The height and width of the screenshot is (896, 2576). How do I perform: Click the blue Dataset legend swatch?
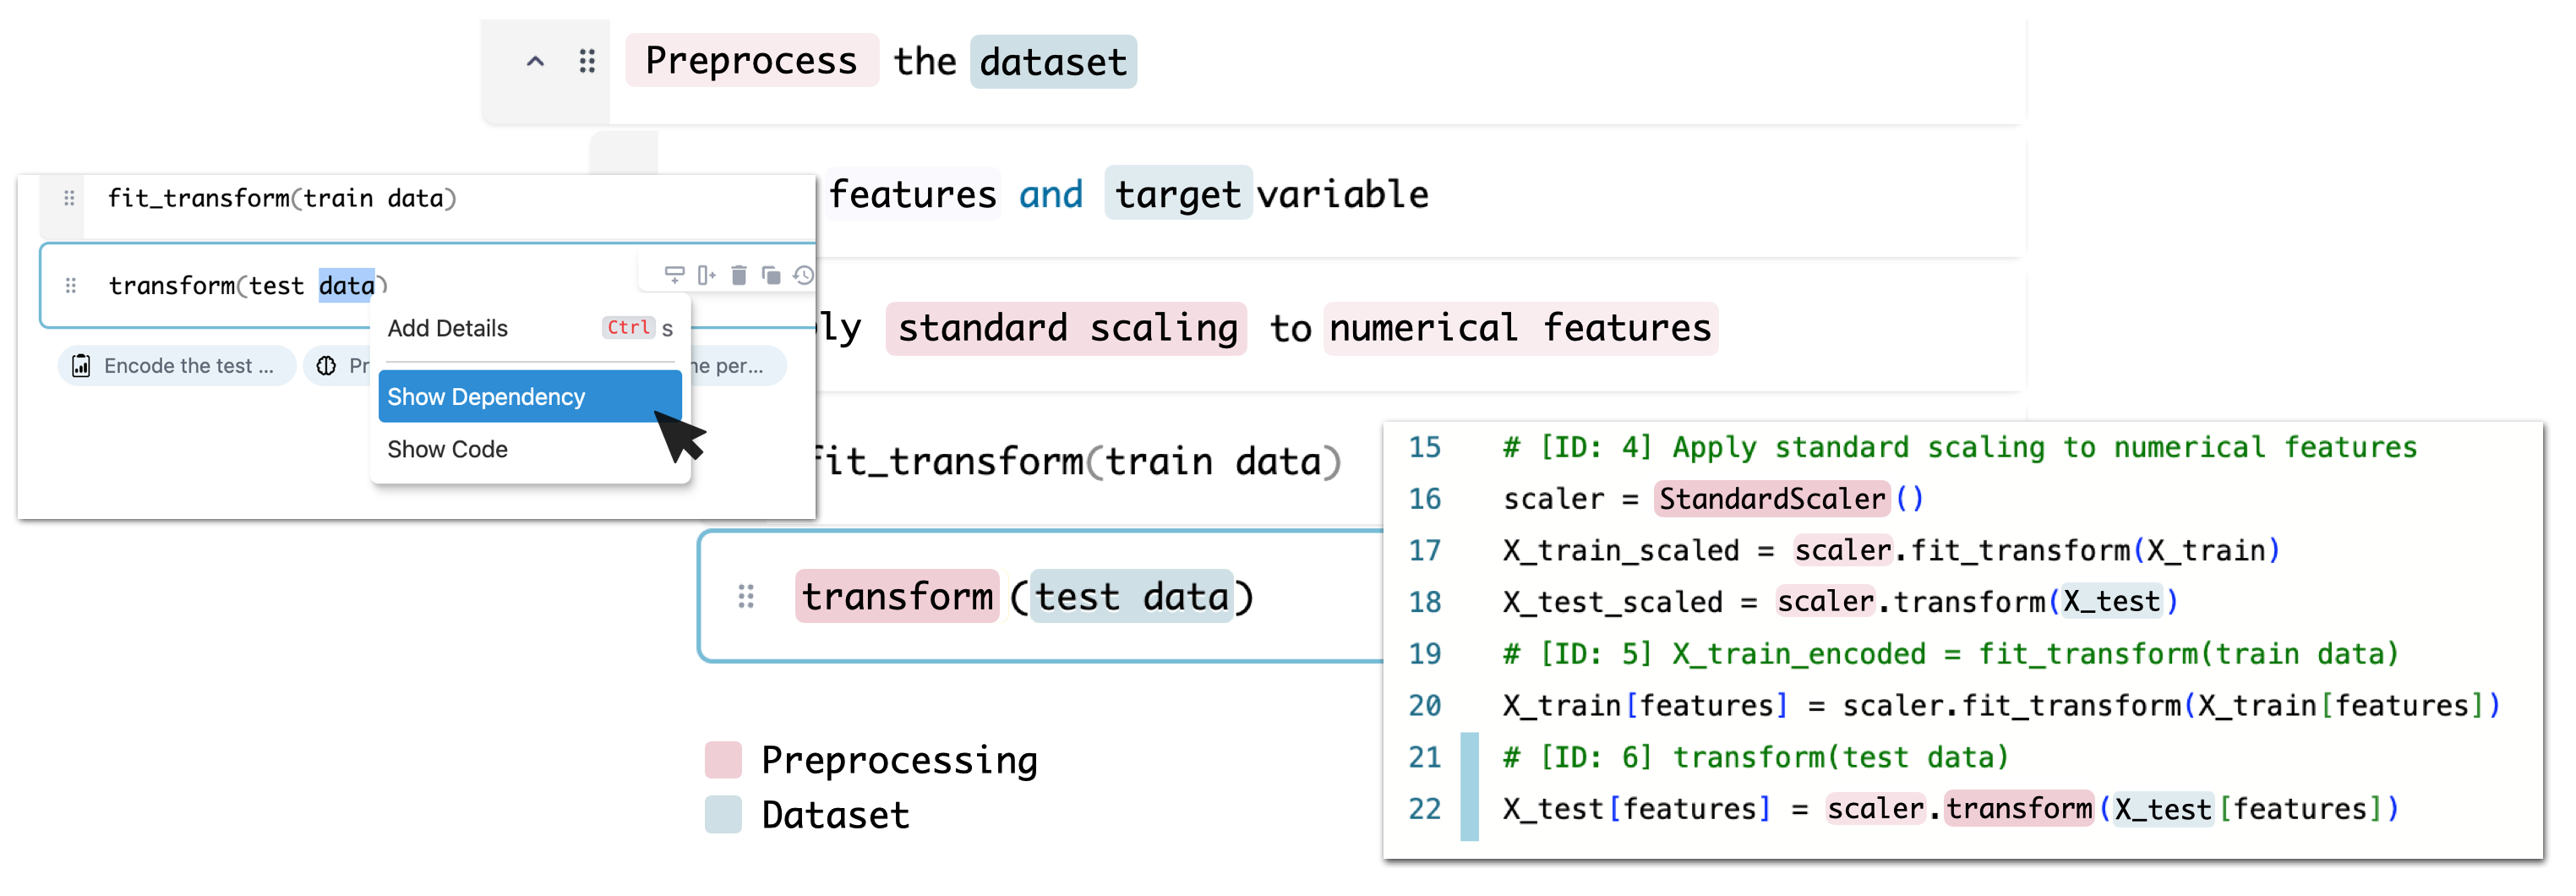pos(723,815)
